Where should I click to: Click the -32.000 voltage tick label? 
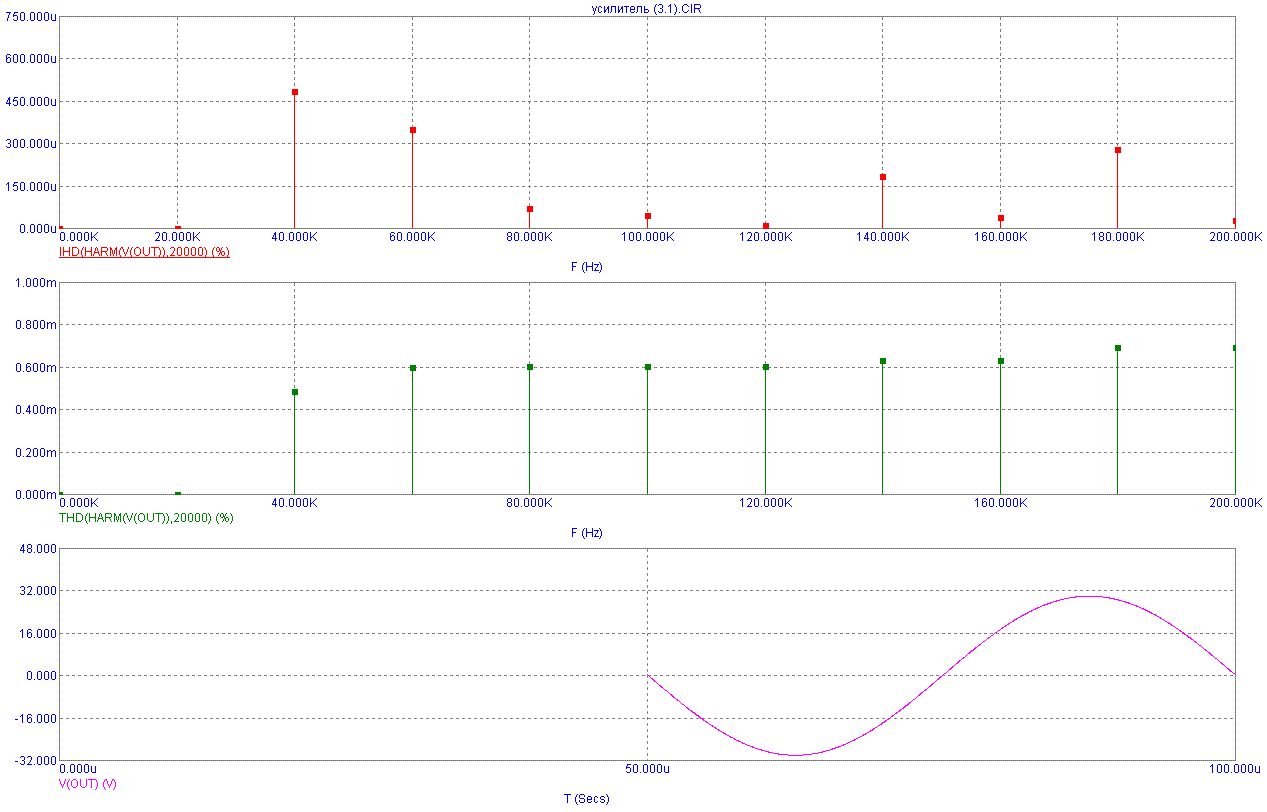point(36,761)
